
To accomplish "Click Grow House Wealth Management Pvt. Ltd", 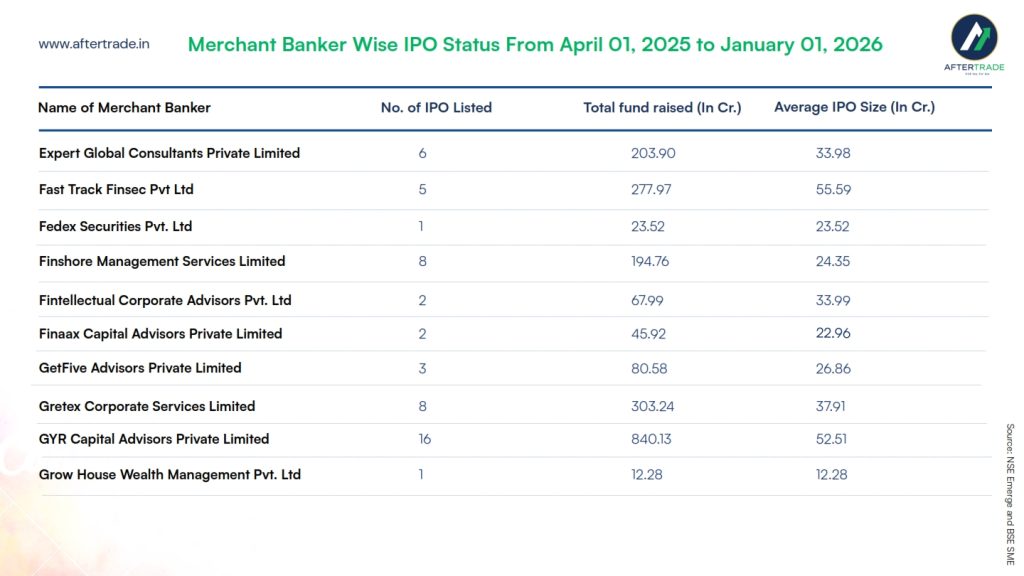I will coord(170,474).
